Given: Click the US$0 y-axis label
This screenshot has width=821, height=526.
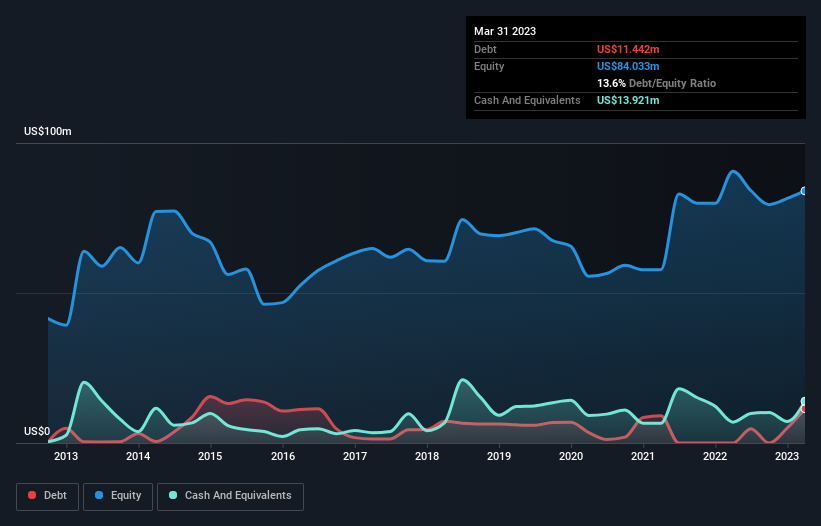Looking at the screenshot, I should point(37,432).
